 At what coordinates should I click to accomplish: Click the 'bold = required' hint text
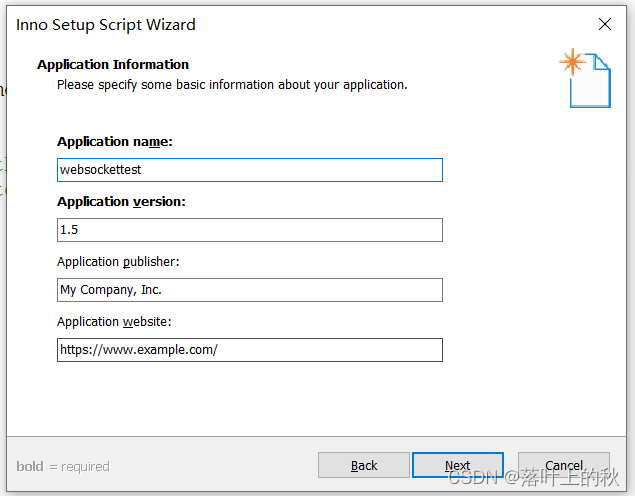(63, 466)
